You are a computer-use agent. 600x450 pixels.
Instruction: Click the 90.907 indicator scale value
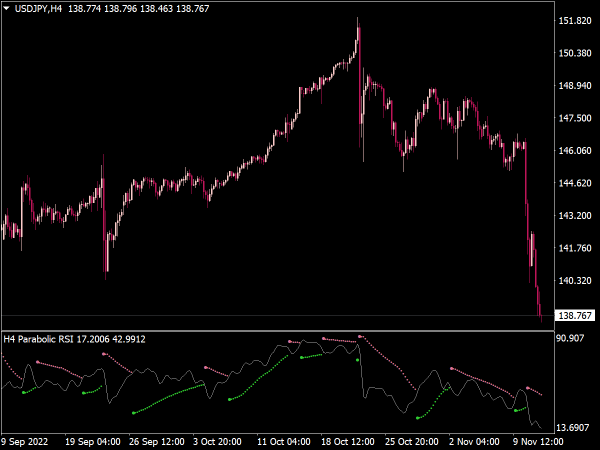click(570, 338)
